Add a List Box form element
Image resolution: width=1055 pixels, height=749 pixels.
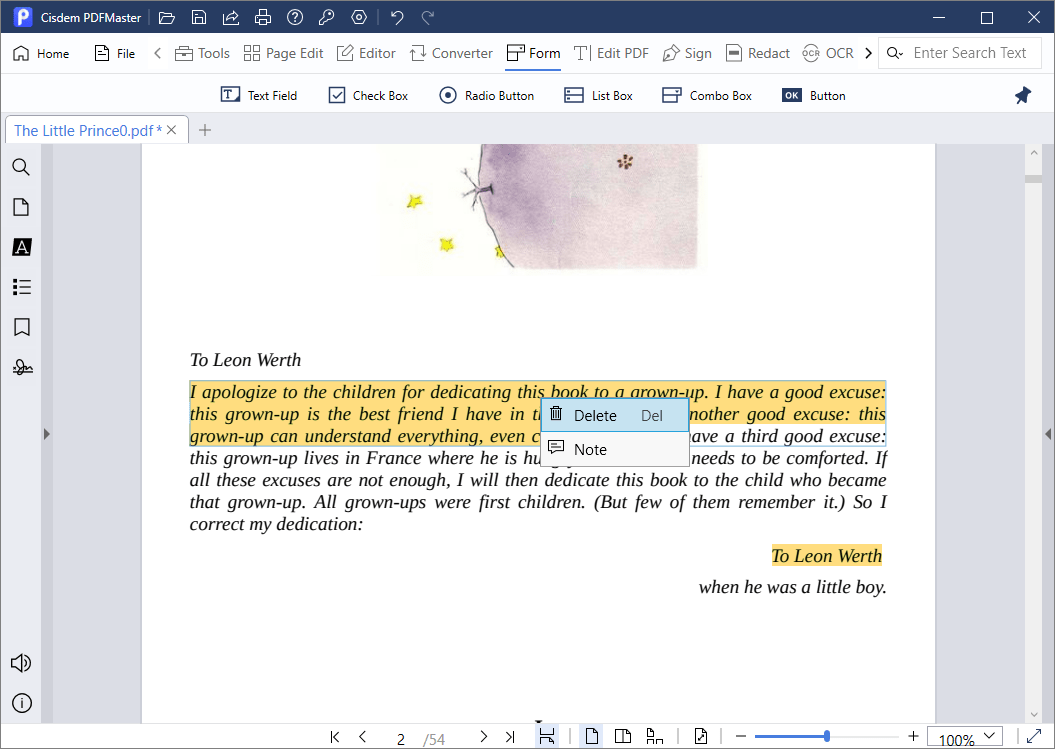pos(599,96)
